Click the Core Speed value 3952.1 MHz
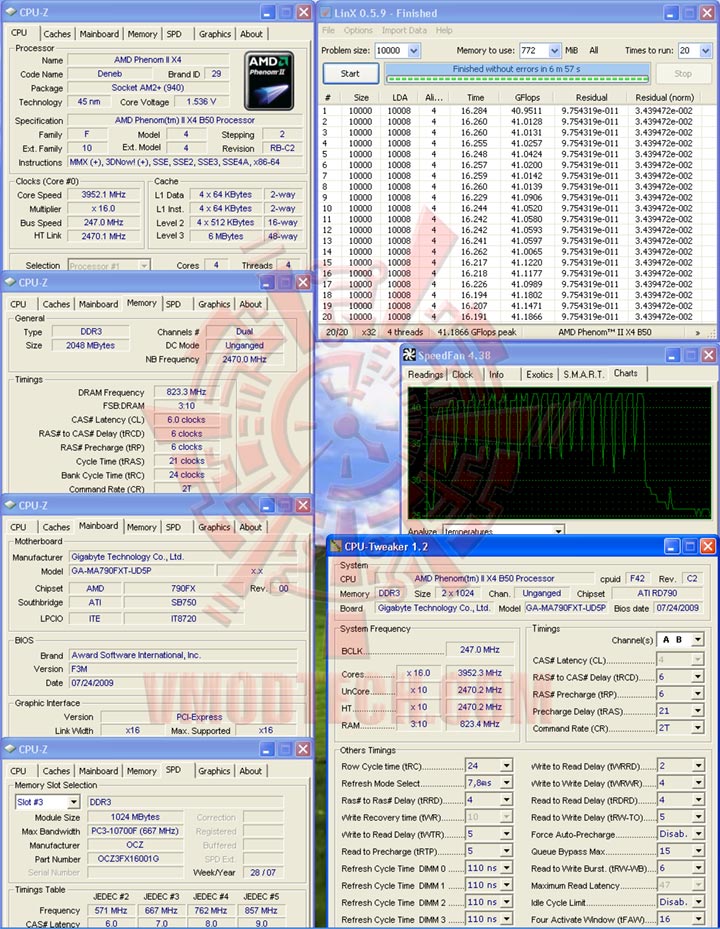The width and height of the screenshot is (720, 929). [x=104, y=194]
